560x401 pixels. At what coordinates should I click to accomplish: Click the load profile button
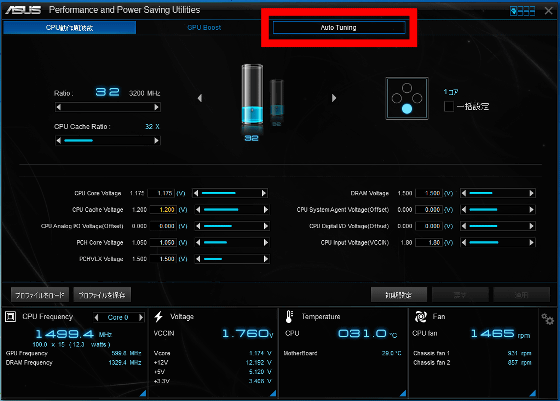[x=40, y=295]
